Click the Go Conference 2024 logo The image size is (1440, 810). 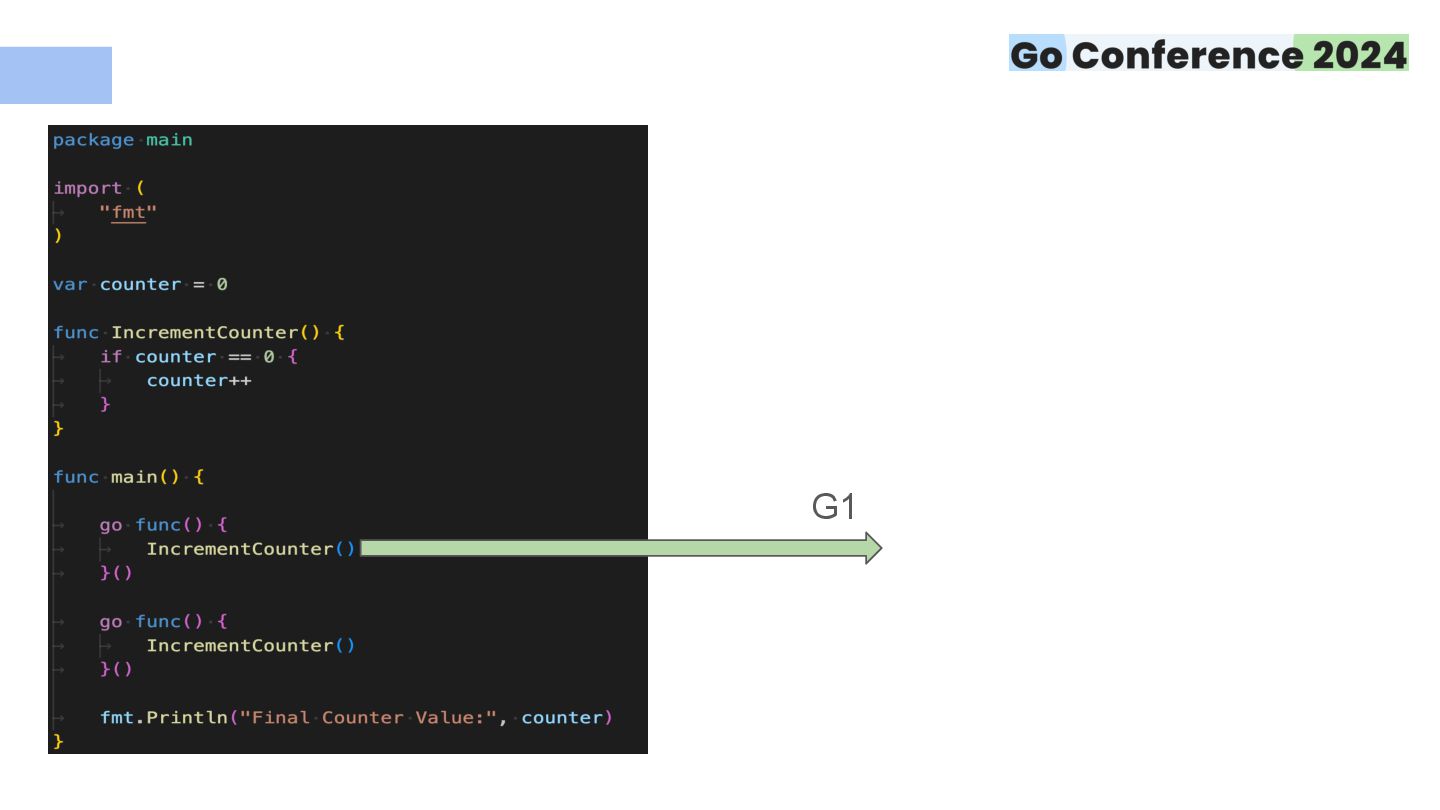pyautogui.click(x=1208, y=54)
